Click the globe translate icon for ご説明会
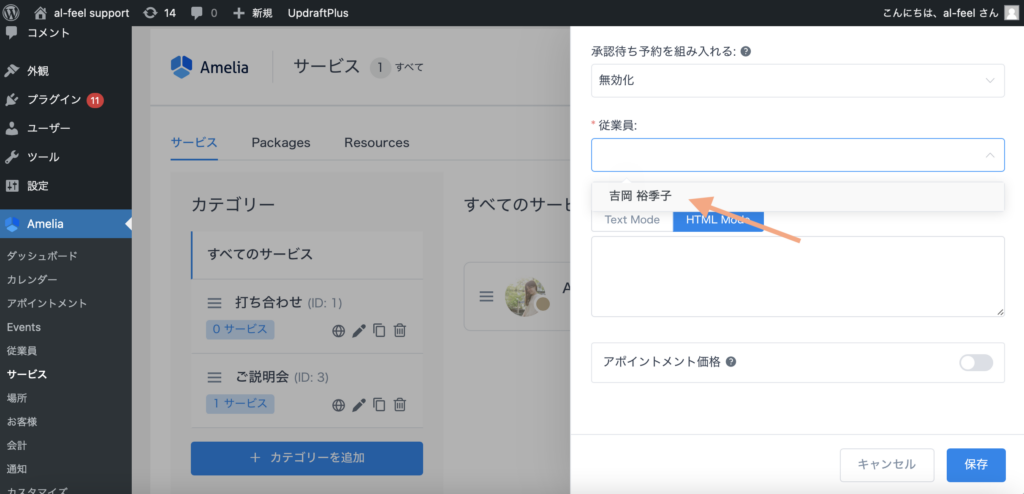 coord(338,404)
